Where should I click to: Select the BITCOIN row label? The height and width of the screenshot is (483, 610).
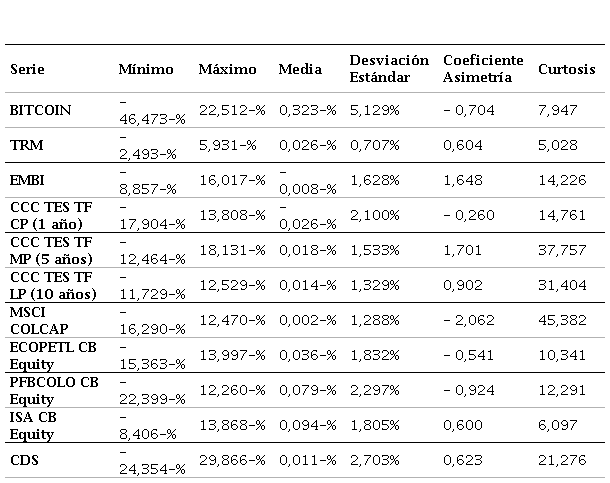[40, 110]
